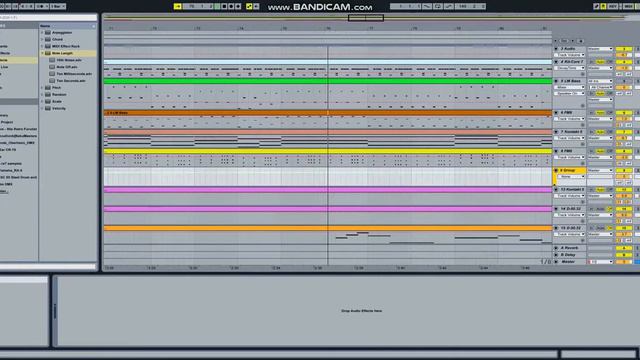Toggle the lock envelopes icon above track headers
The image size is (640, 360).
click(580, 41)
